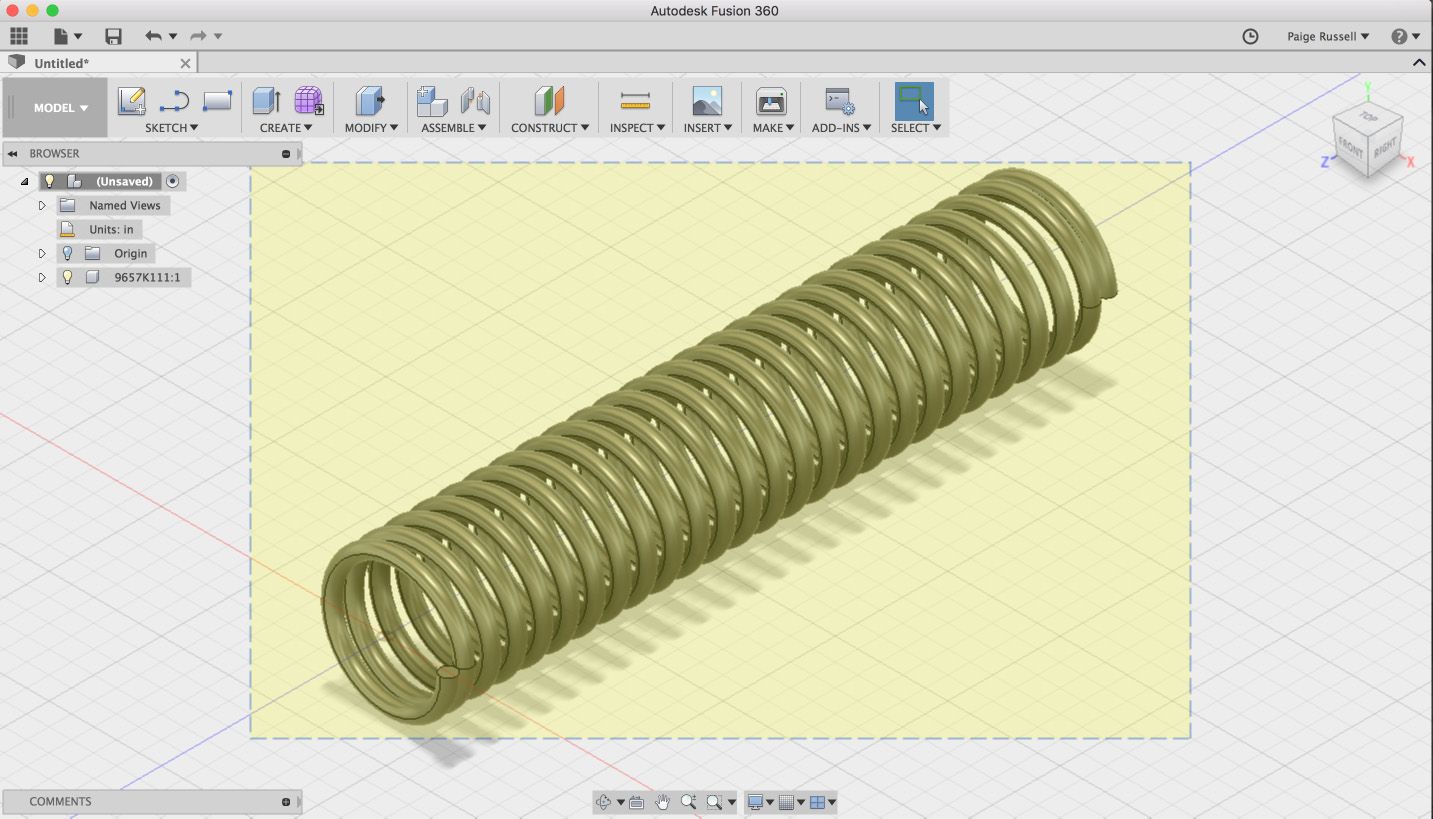Click the RIGHT face of ViewCube
The width and height of the screenshot is (1433, 819).
1385,149
